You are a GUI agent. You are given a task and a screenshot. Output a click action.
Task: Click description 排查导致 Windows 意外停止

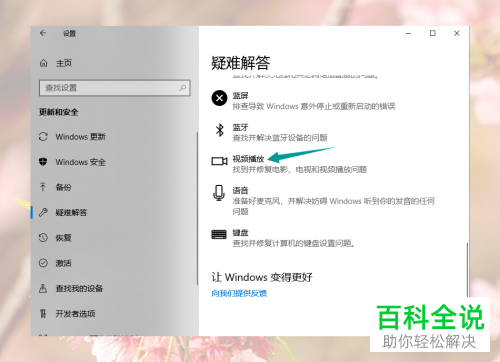pos(314,106)
